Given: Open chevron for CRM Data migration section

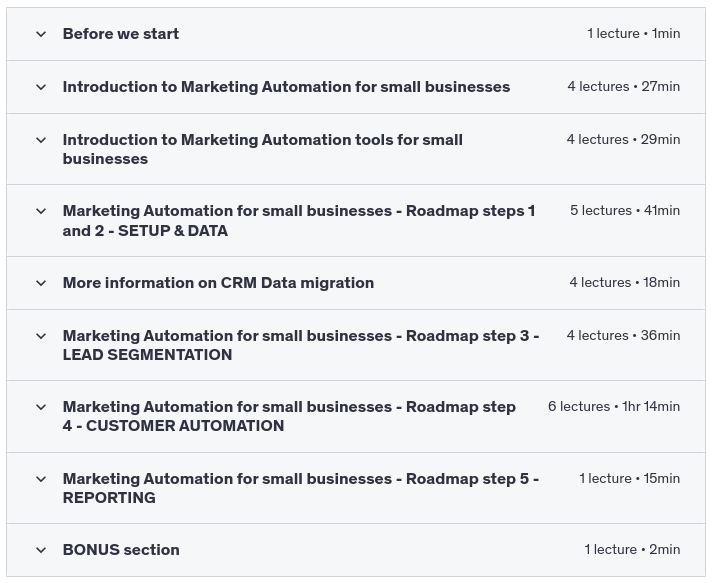Looking at the screenshot, I should [x=41, y=283].
